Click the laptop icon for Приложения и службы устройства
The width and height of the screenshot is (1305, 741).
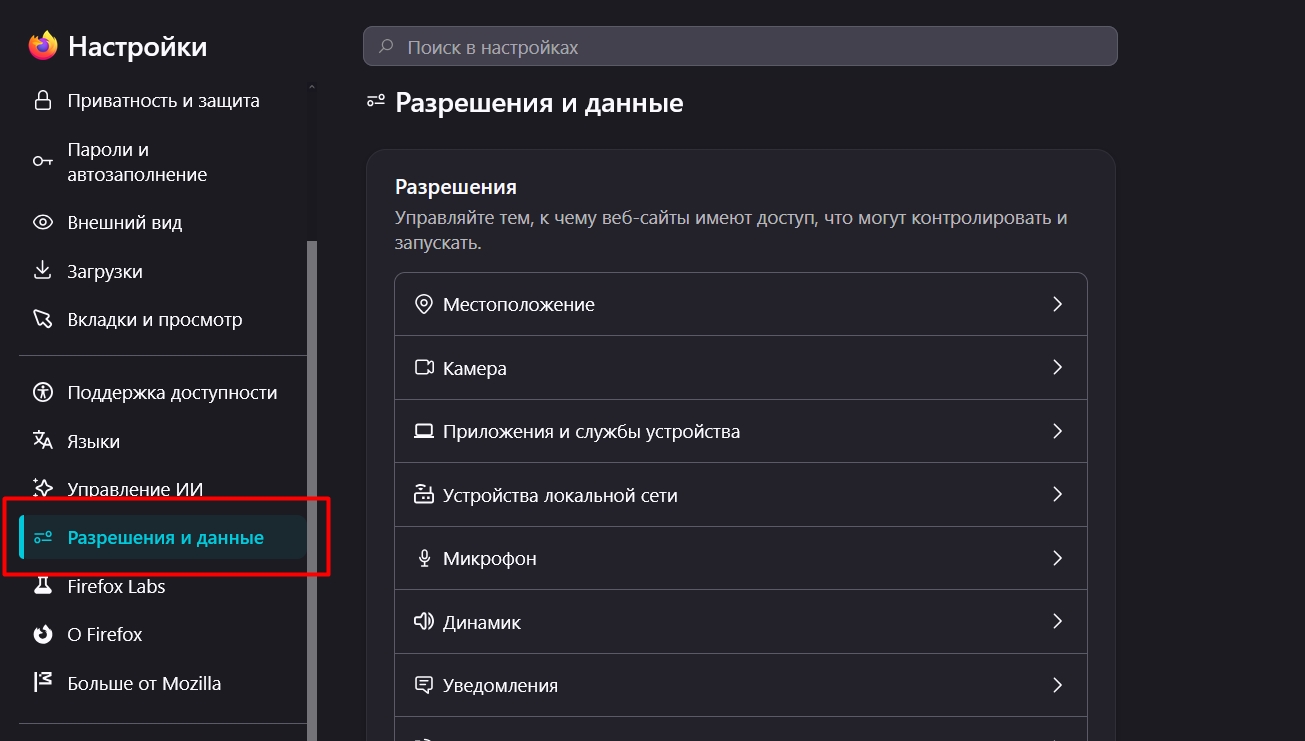pyautogui.click(x=424, y=432)
